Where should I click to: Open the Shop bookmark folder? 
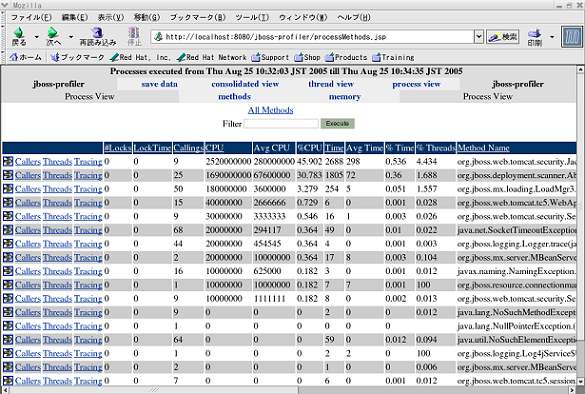tap(307, 57)
